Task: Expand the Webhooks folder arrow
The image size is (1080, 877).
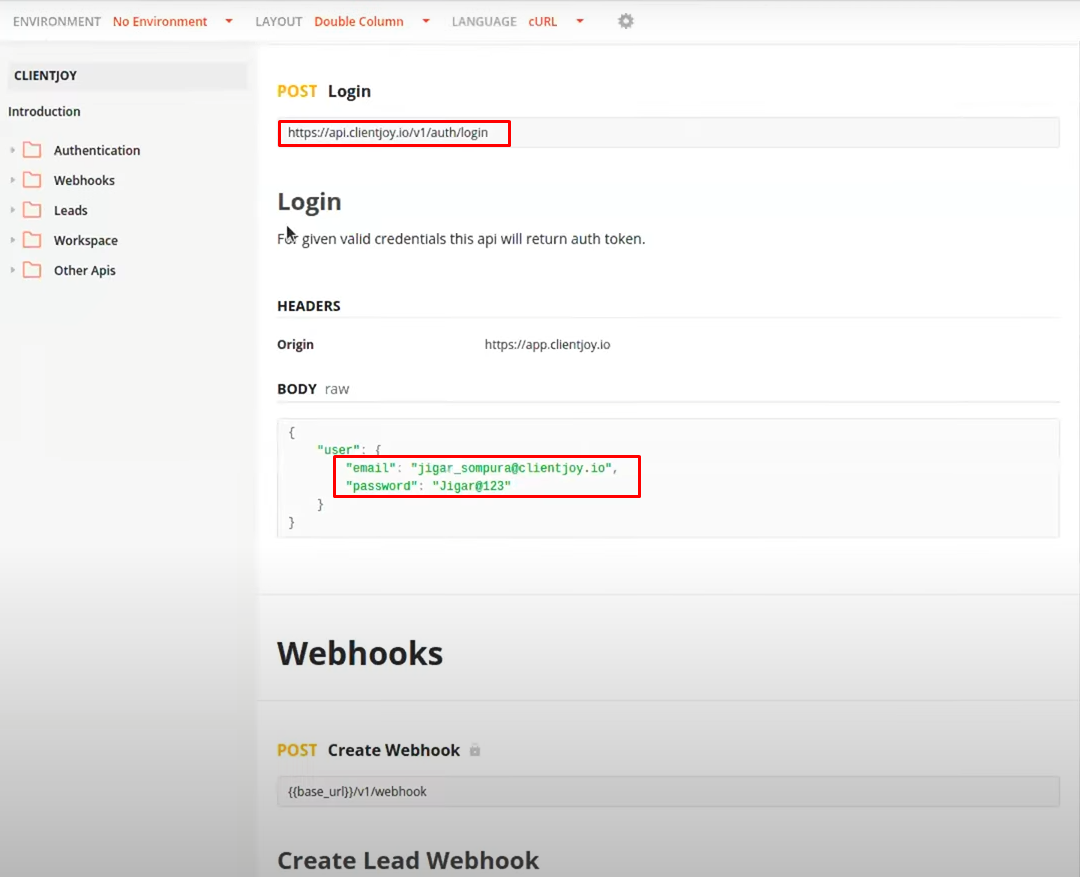Action: (x=12, y=180)
